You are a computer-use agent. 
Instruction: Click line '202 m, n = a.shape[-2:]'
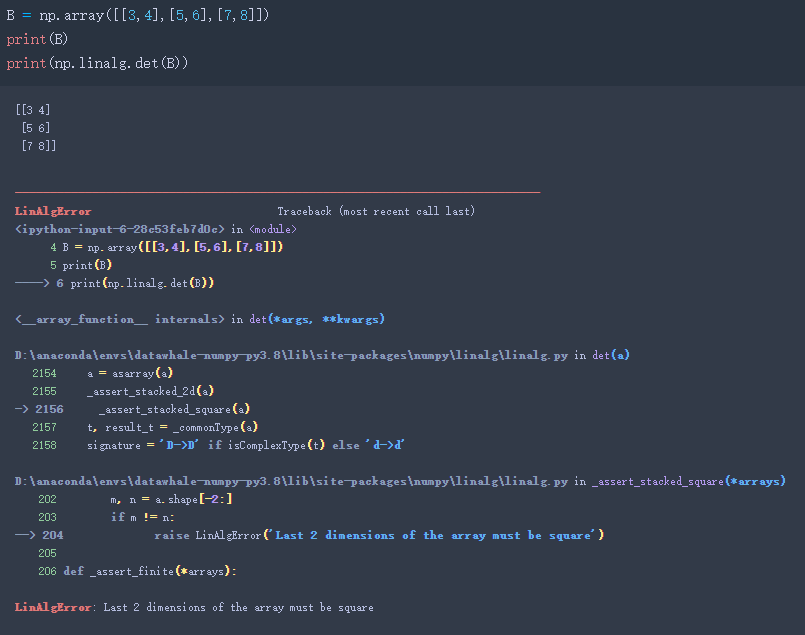(136, 499)
